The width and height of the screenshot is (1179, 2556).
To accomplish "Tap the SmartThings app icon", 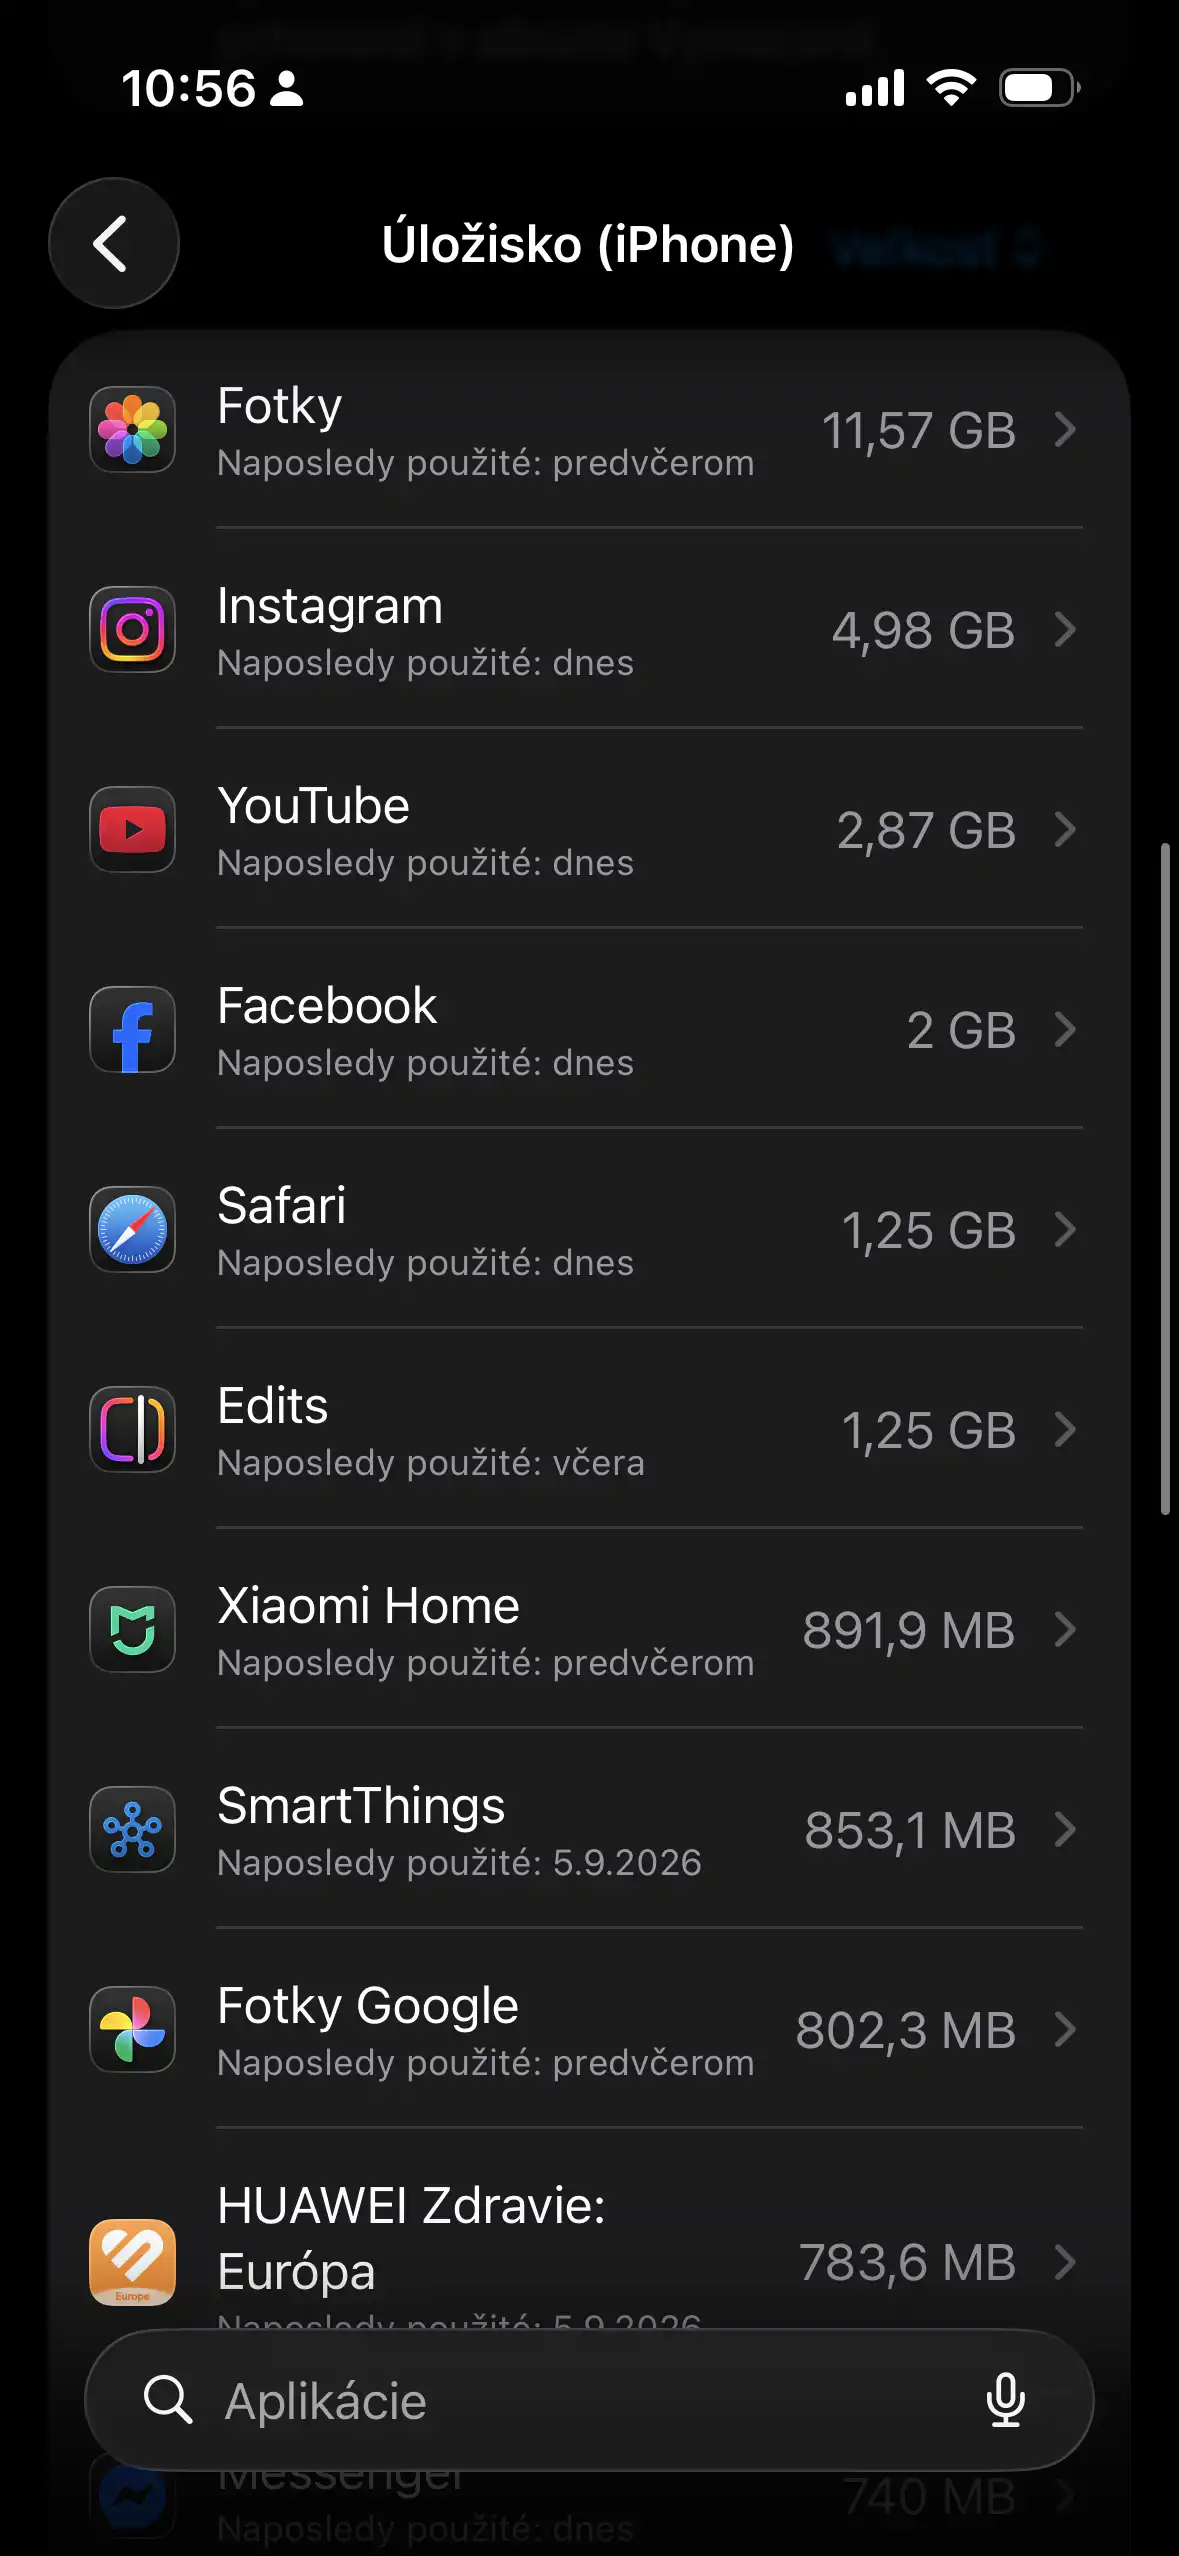I will coord(132,1830).
